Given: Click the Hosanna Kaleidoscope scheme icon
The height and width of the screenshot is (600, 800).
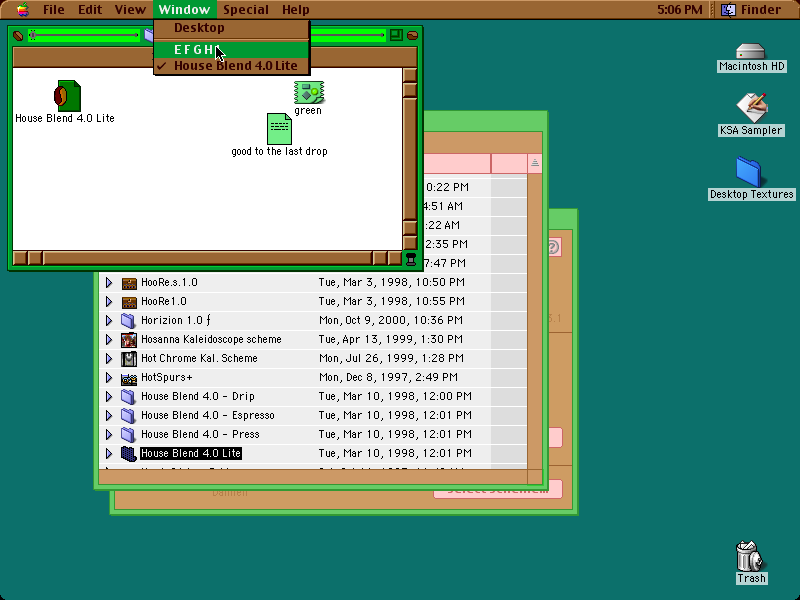Looking at the screenshot, I should (129, 340).
